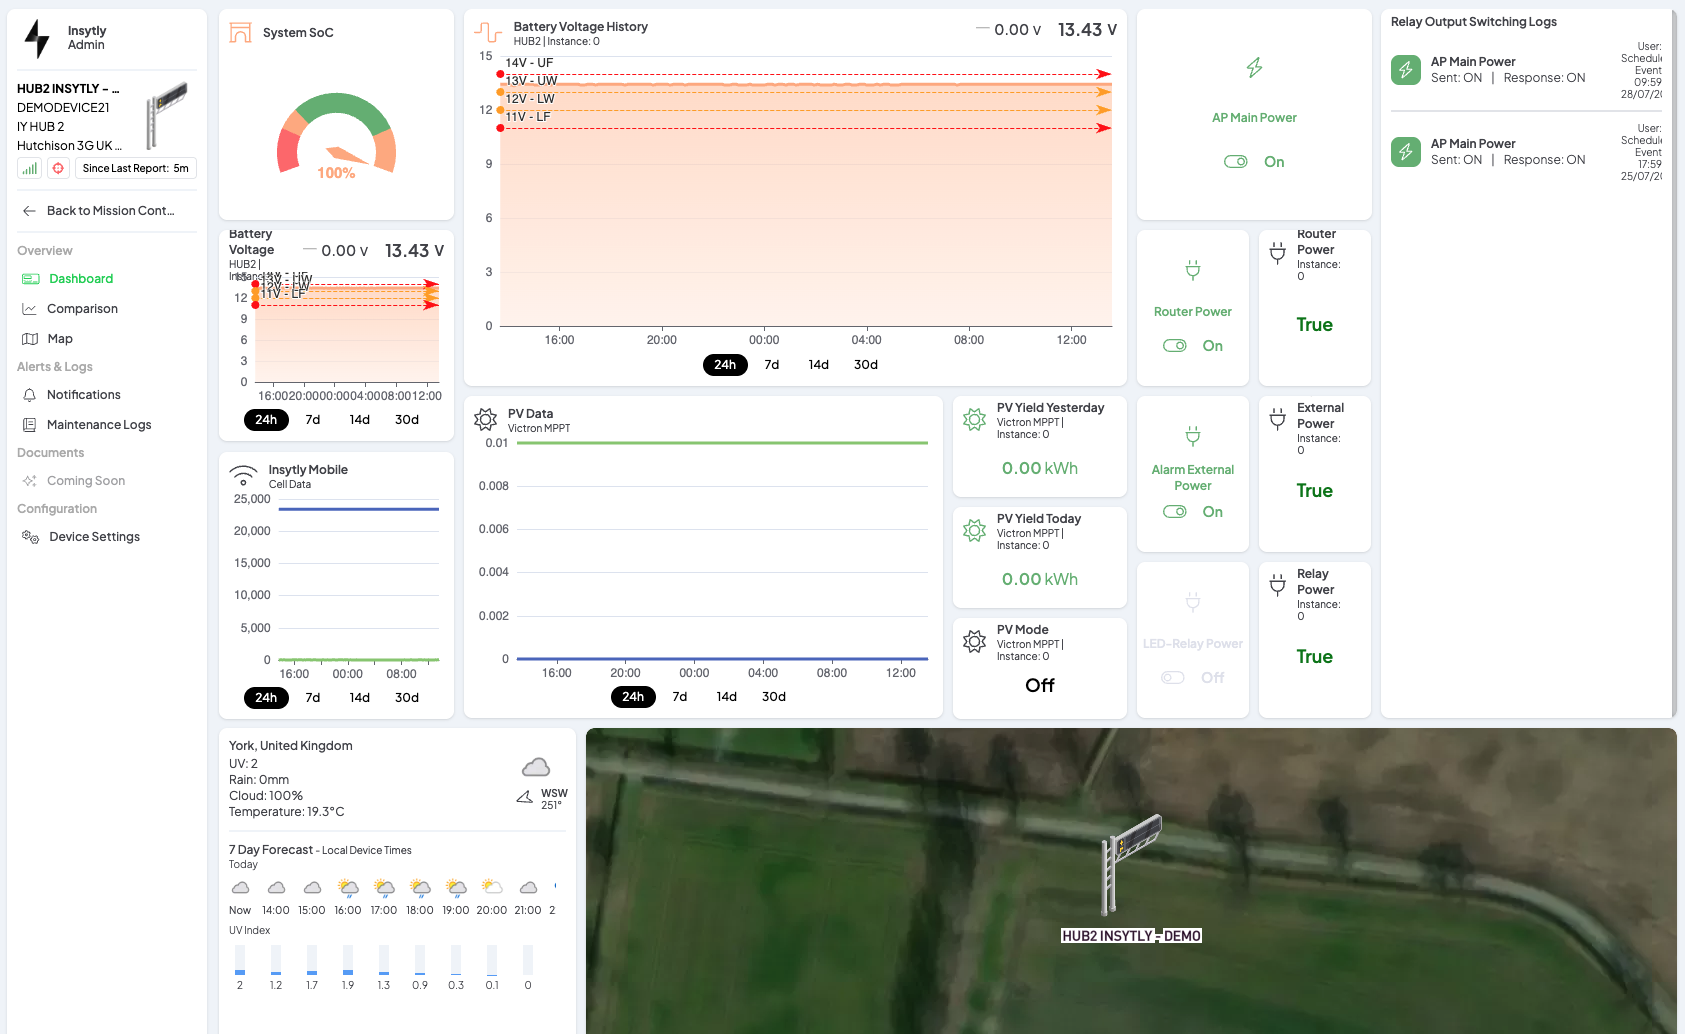Toggle the Router Power switch

(x=1175, y=346)
